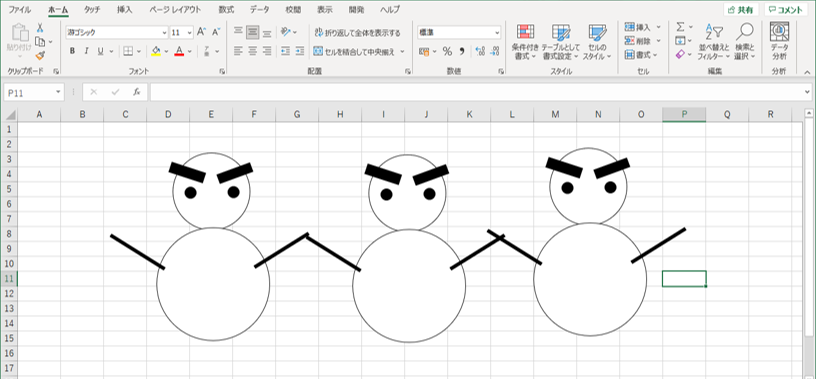The height and width of the screenshot is (379, 816).
Task: Click the コメント (Comments) button
Action: click(786, 10)
